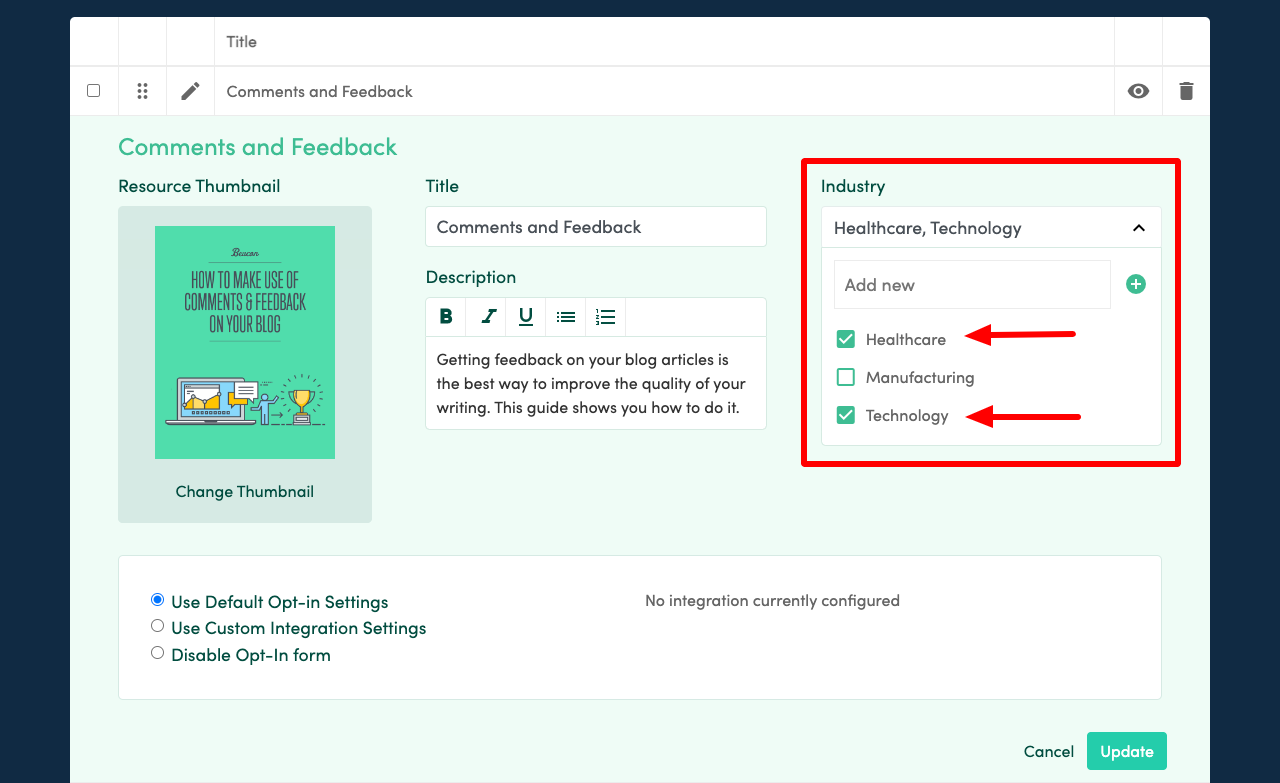Viewport: 1280px width, 783px height.
Task: Grab the drag handle for Comments and Feedback
Action: tap(142, 90)
